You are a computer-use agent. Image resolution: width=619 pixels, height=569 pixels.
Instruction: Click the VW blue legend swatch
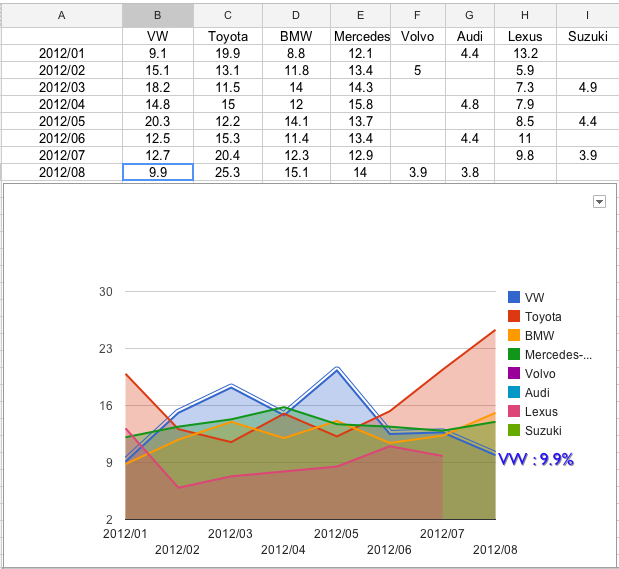tap(514, 297)
